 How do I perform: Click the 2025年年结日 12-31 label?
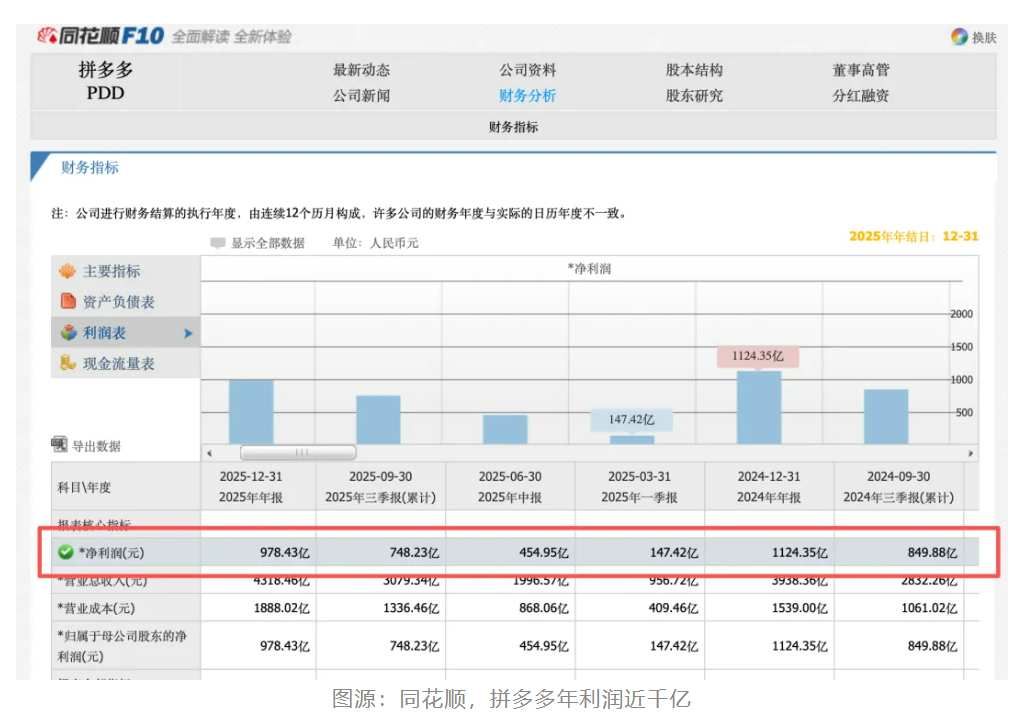tap(913, 236)
